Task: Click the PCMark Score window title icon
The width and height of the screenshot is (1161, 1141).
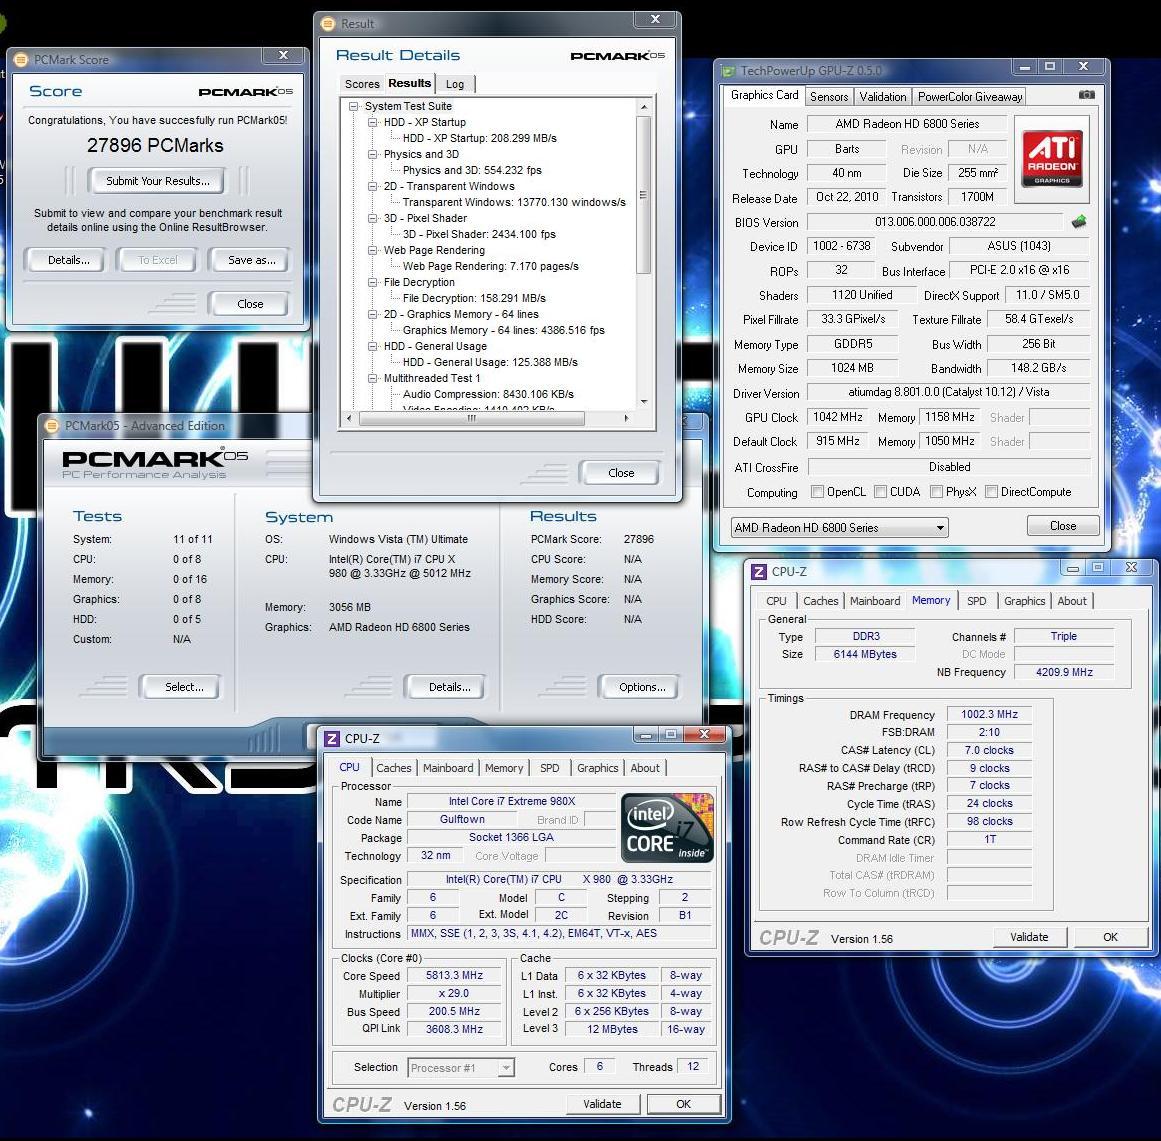Action: point(21,60)
